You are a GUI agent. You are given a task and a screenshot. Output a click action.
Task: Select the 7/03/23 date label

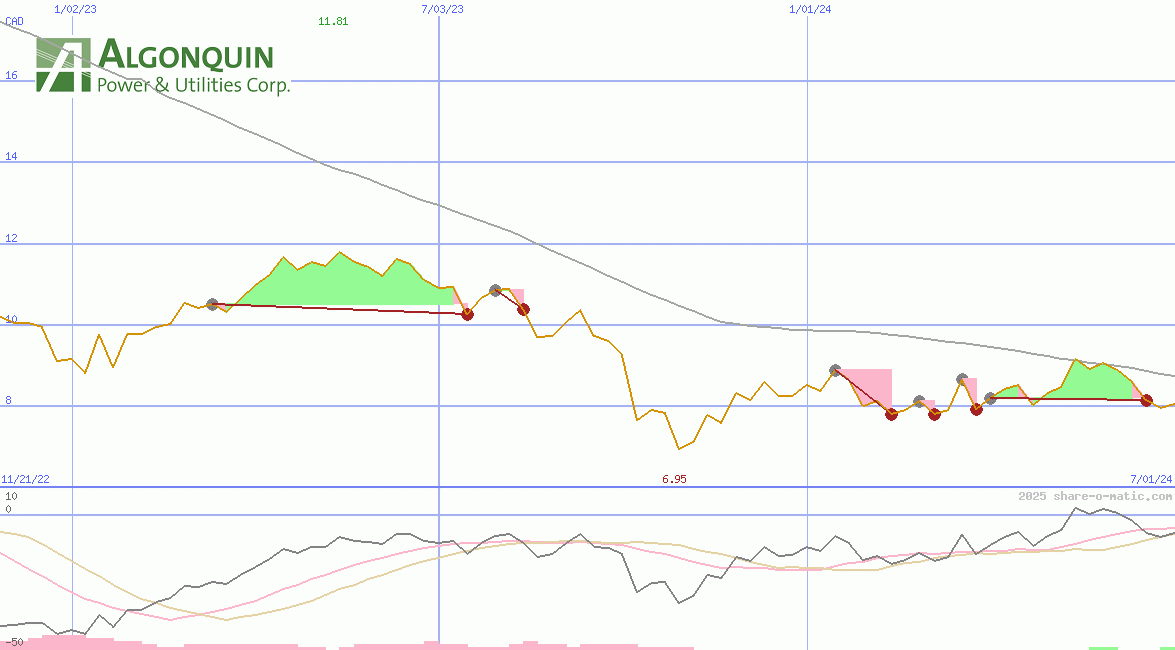pos(440,10)
